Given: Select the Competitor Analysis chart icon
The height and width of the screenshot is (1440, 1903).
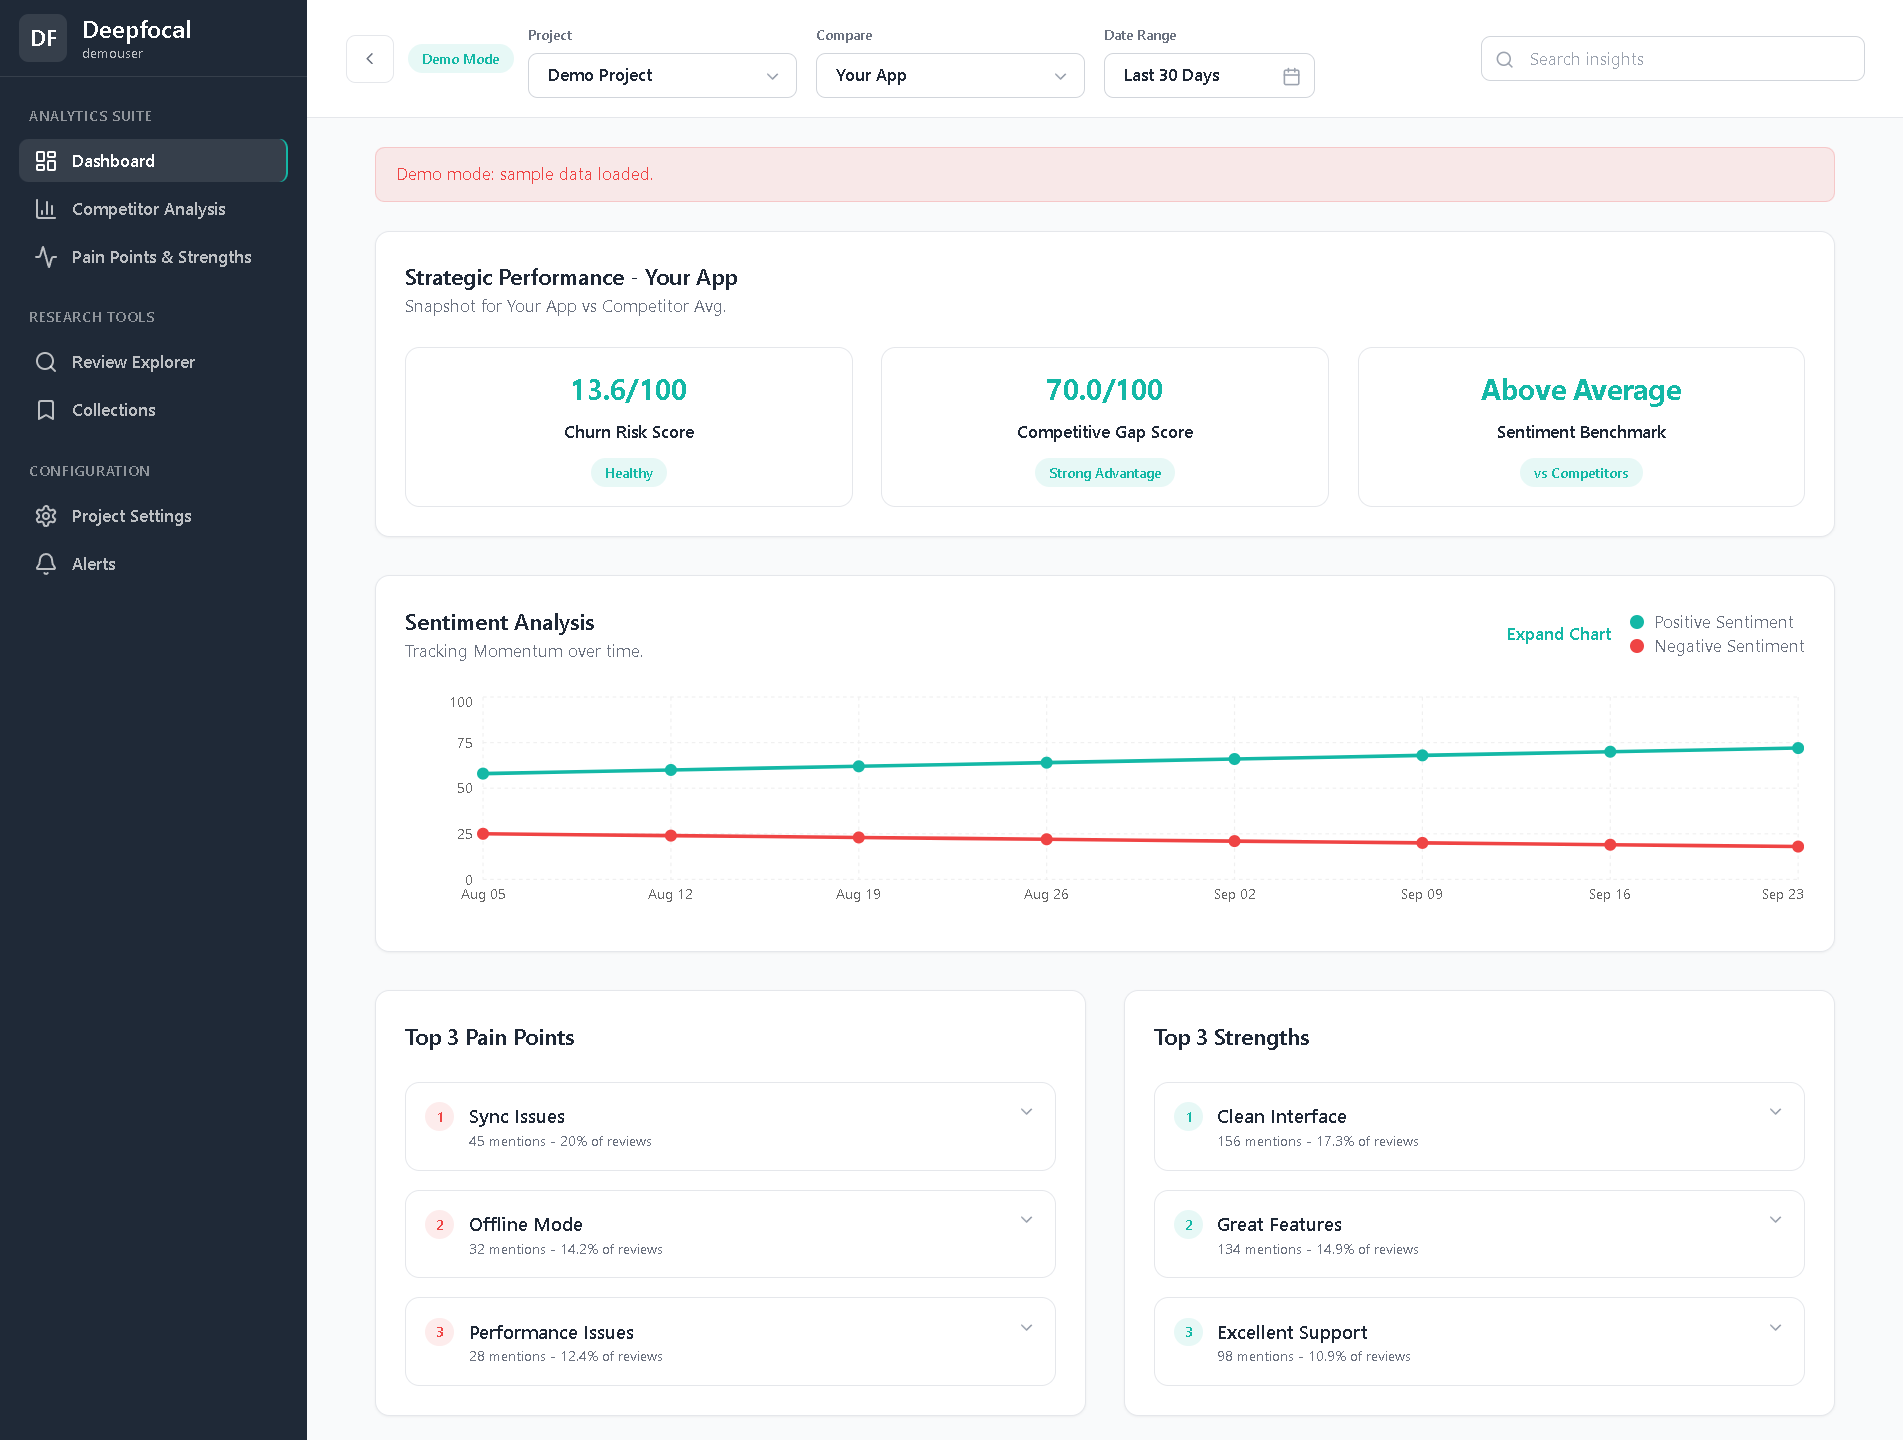Looking at the screenshot, I should (46, 208).
